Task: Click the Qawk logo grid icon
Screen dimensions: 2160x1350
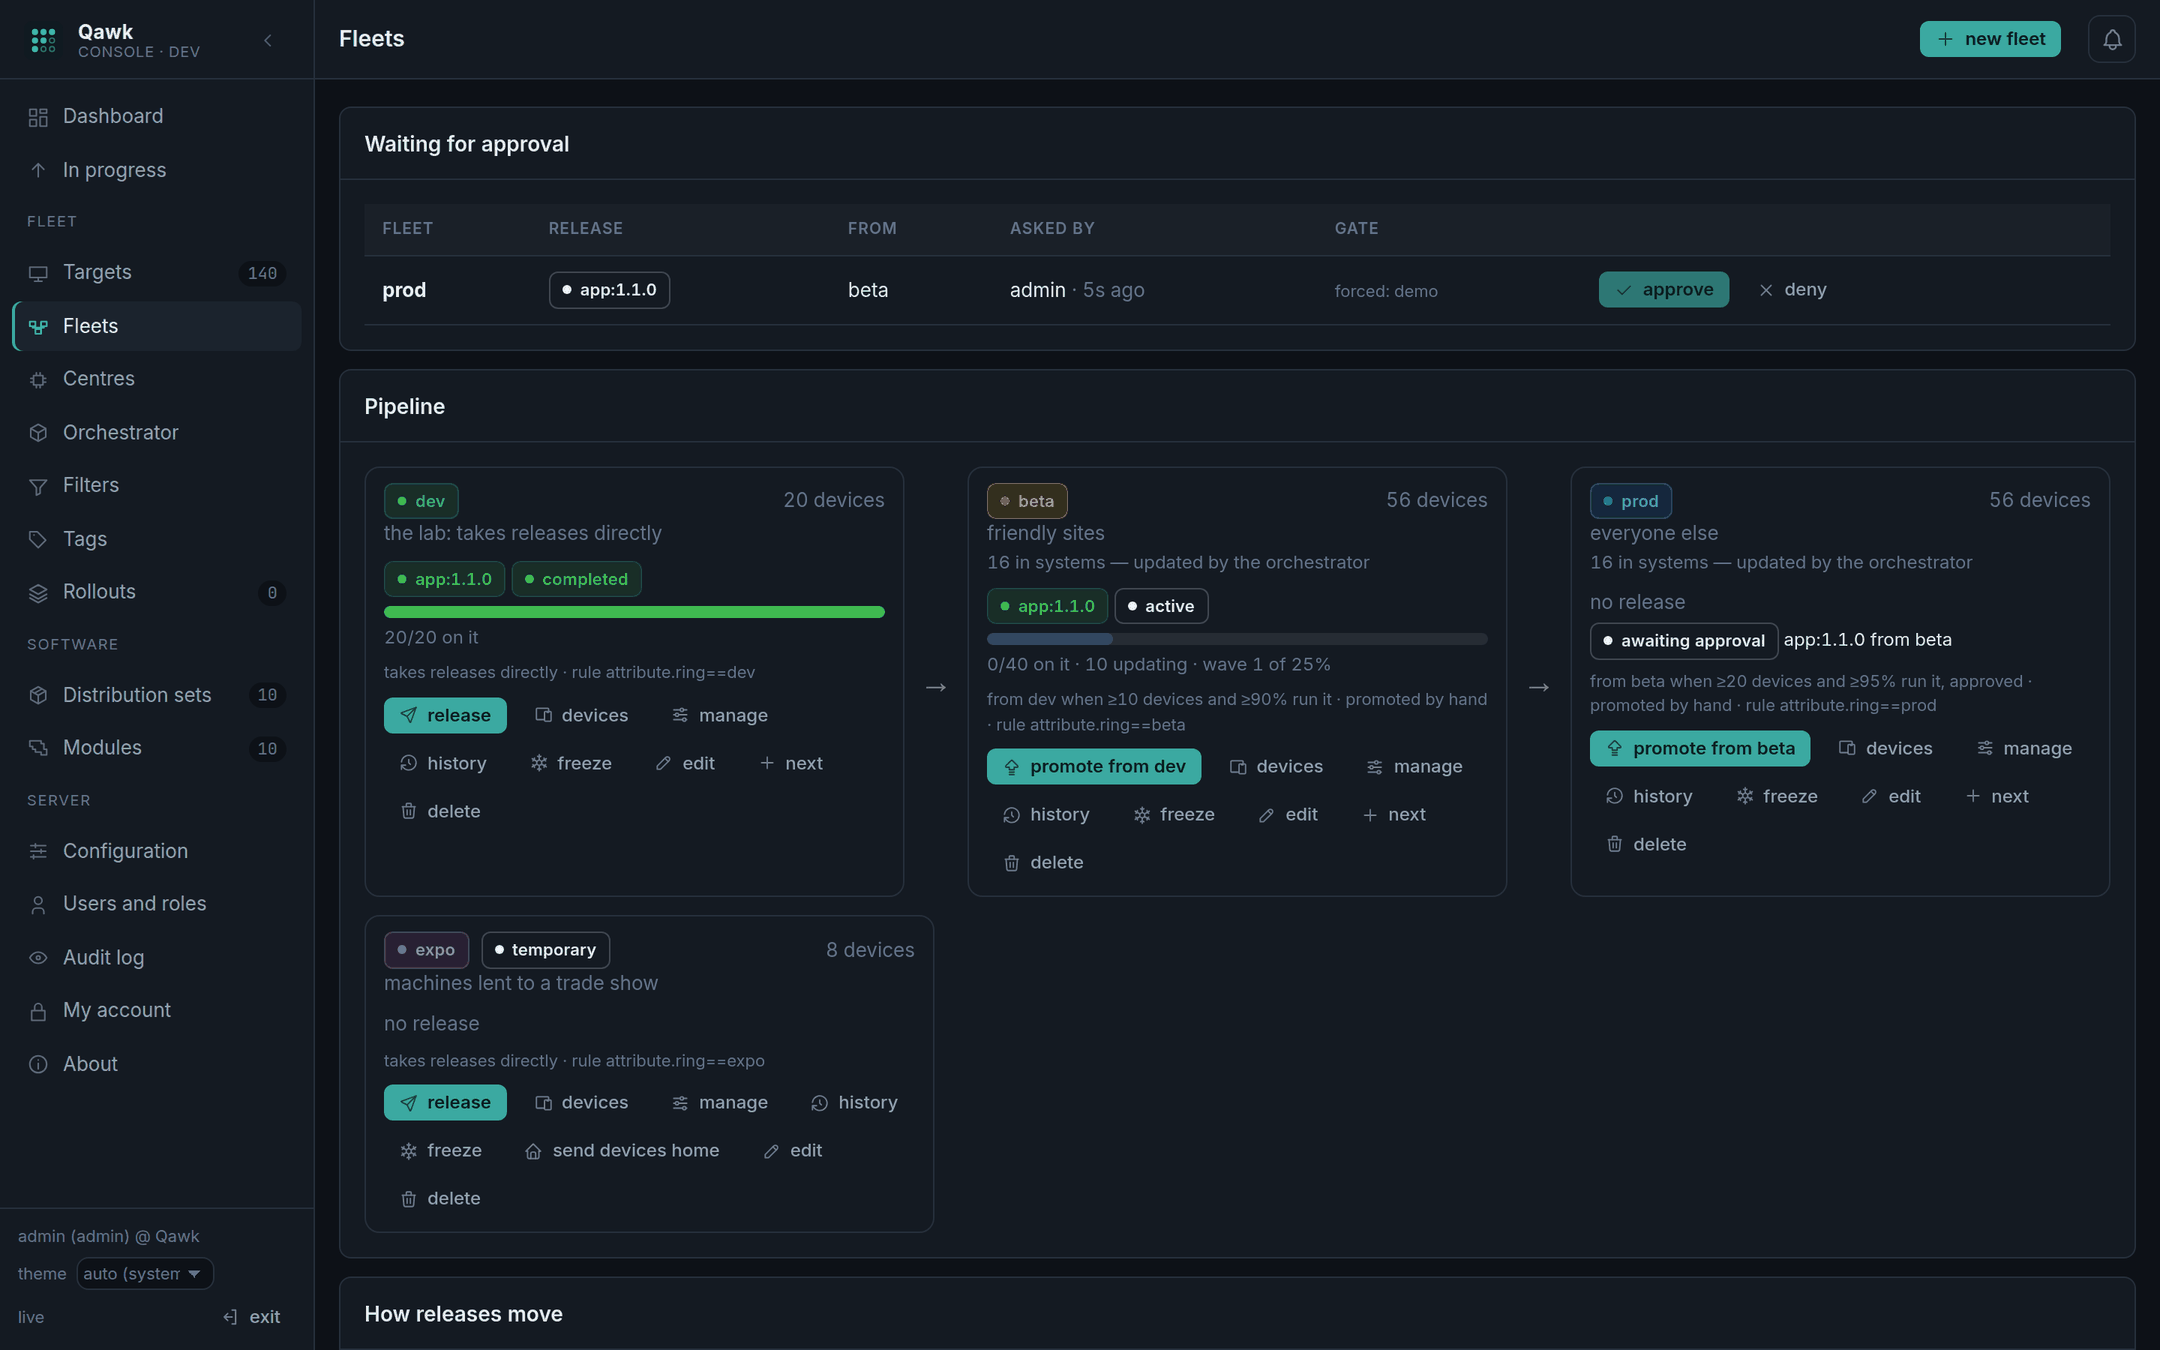Action: (x=43, y=40)
